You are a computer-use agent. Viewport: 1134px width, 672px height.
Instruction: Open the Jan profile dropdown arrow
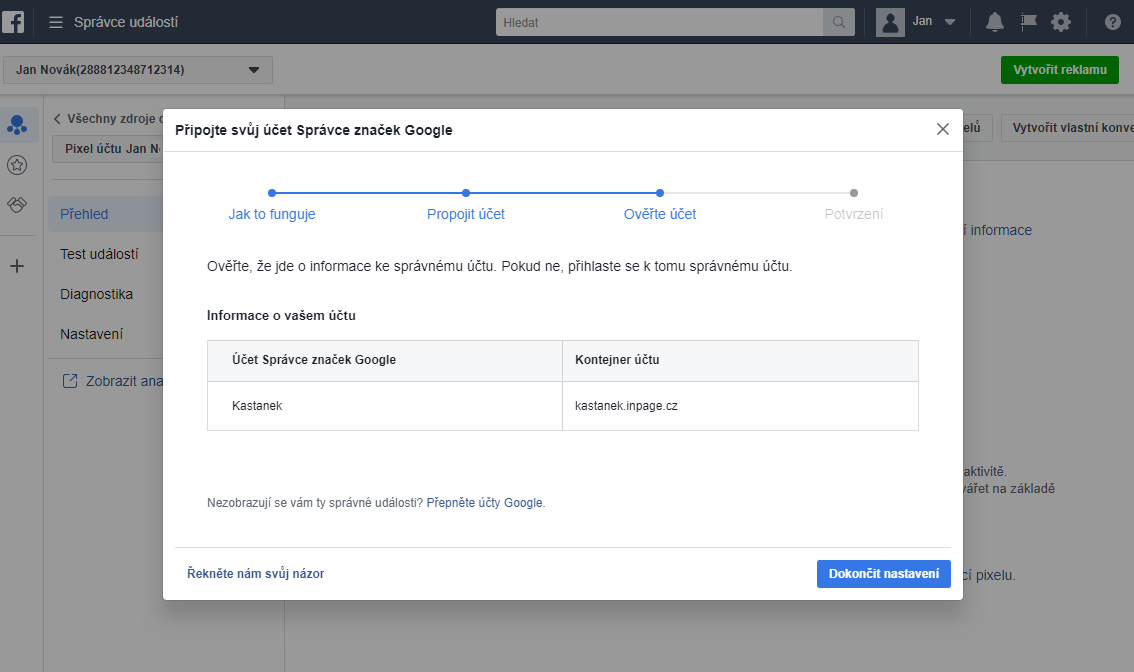(950, 22)
